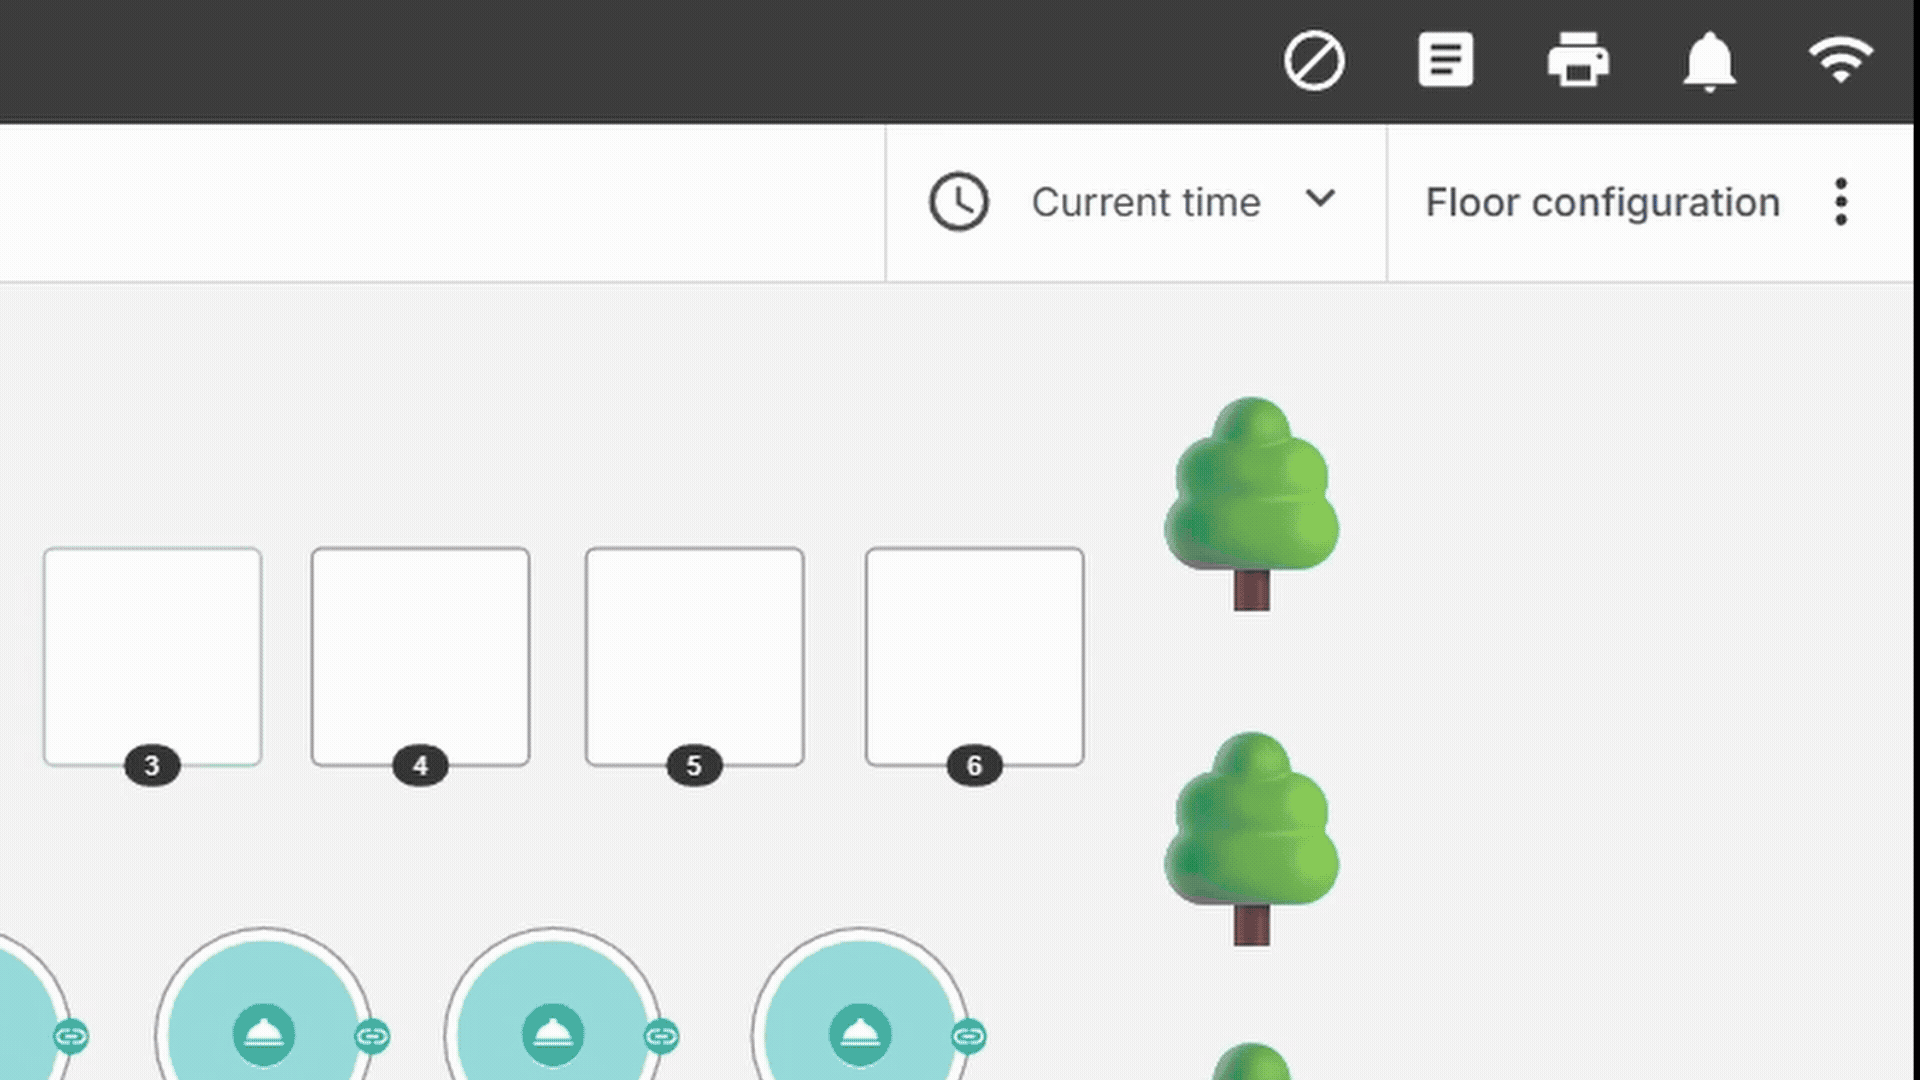This screenshot has width=1920, height=1080.
Task: Open the notes document icon
Action: (x=1445, y=60)
